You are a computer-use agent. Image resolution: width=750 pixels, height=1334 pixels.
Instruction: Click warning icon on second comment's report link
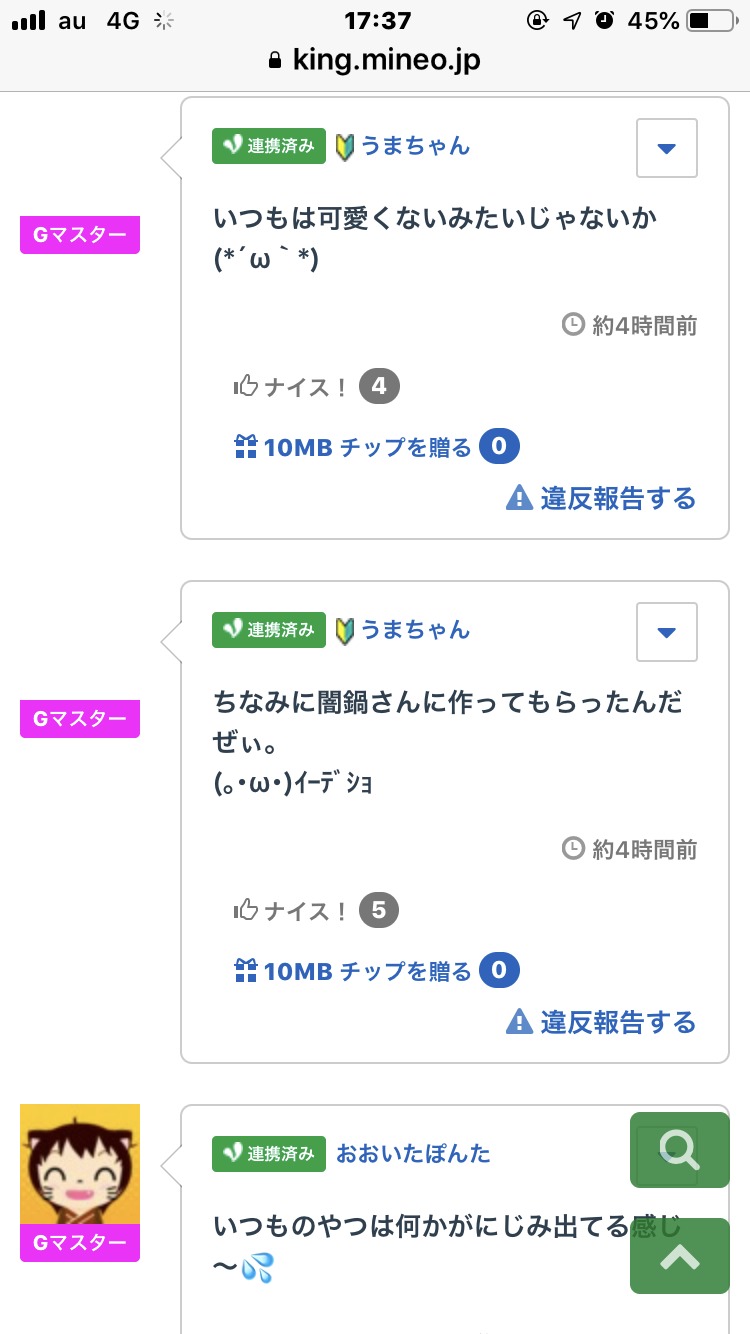click(x=520, y=1021)
